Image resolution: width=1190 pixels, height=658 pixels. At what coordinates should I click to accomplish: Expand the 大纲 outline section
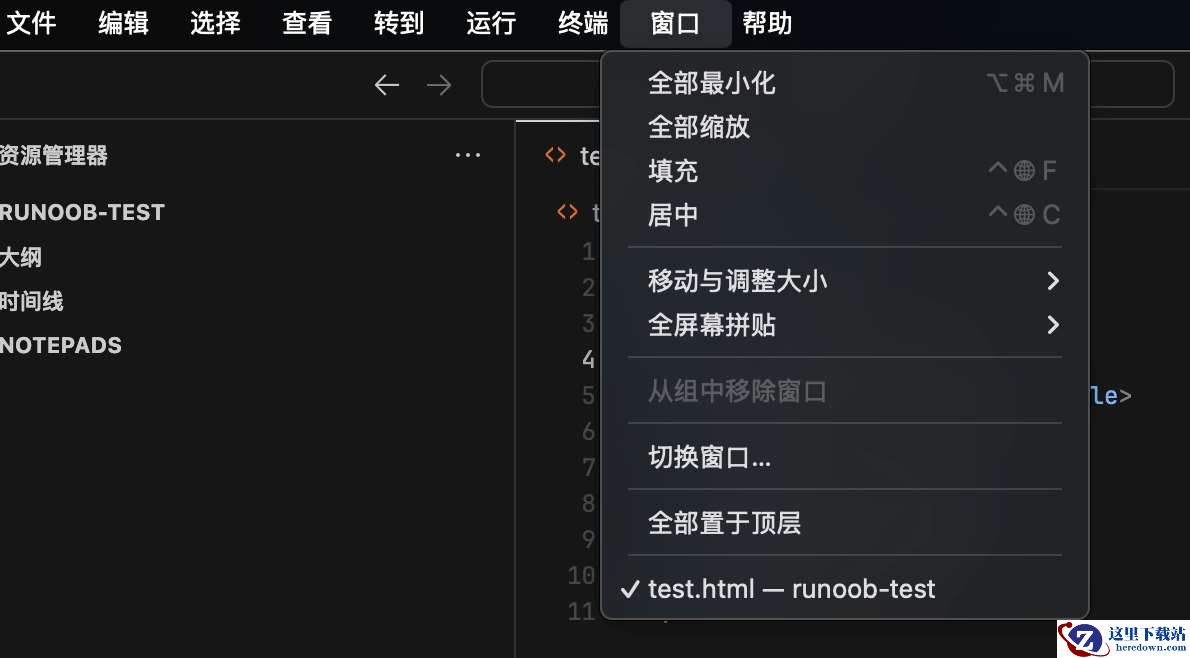(21, 257)
